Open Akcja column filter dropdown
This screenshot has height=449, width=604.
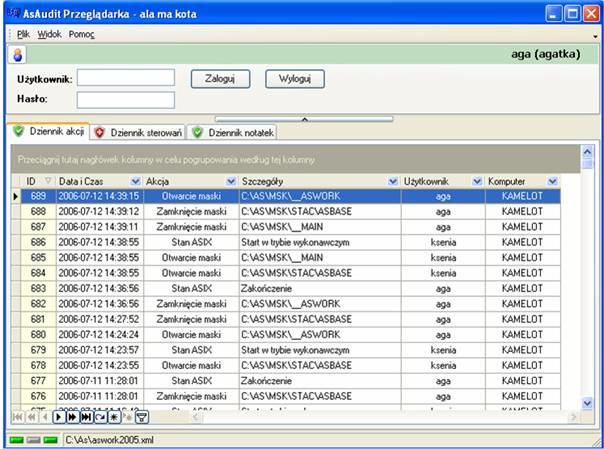pos(231,181)
